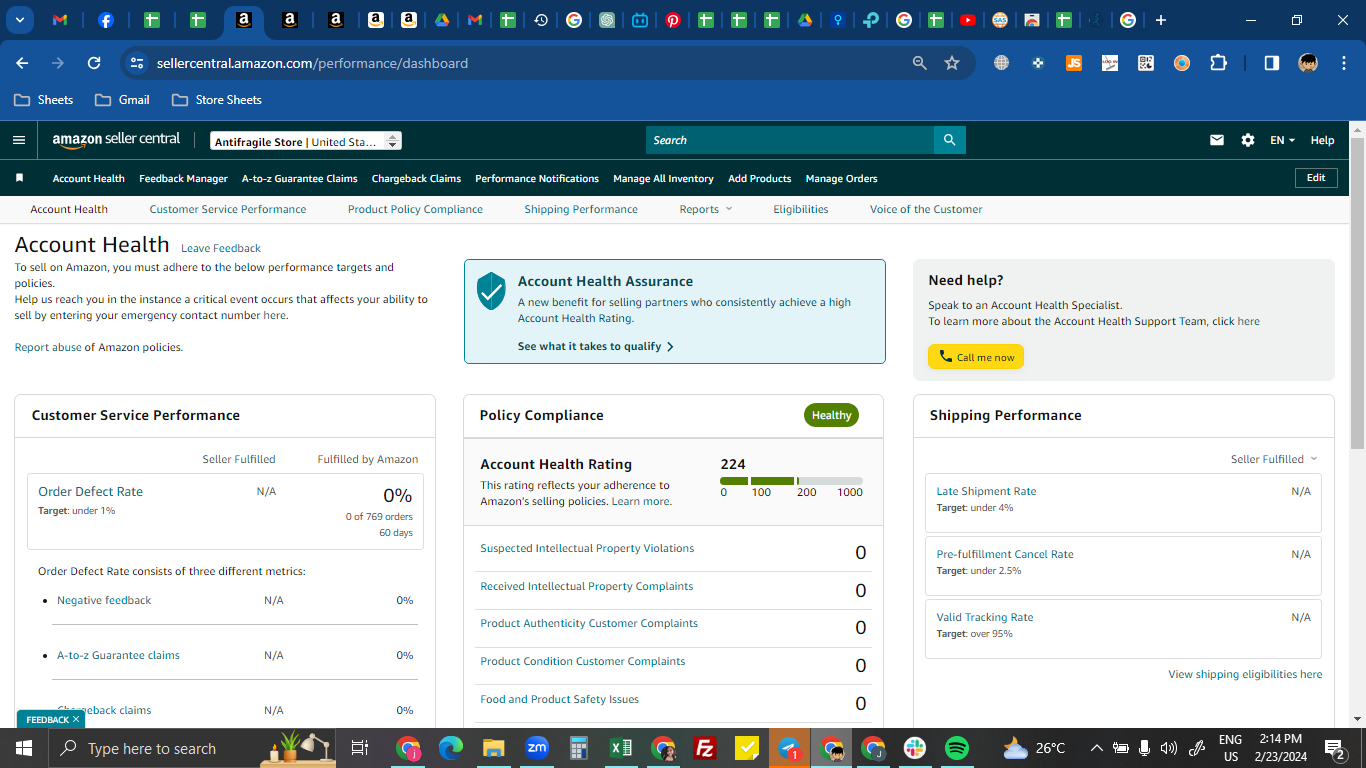Bookmark this page with the star icon
Image resolution: width=1366 pixels, height=768 pixels.
952,63
